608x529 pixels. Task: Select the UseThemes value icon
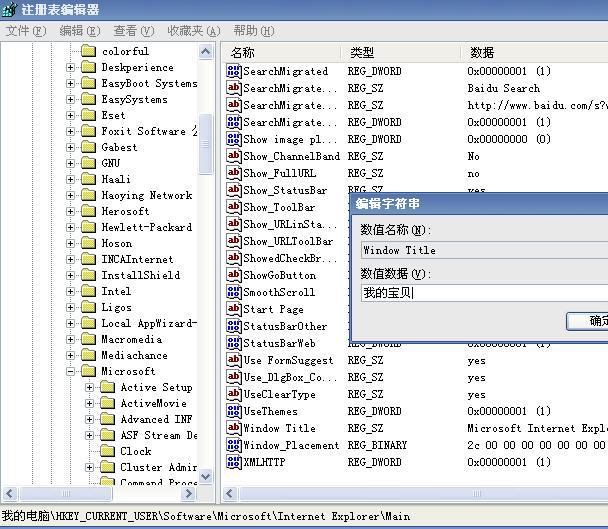(x=234, y=411)
